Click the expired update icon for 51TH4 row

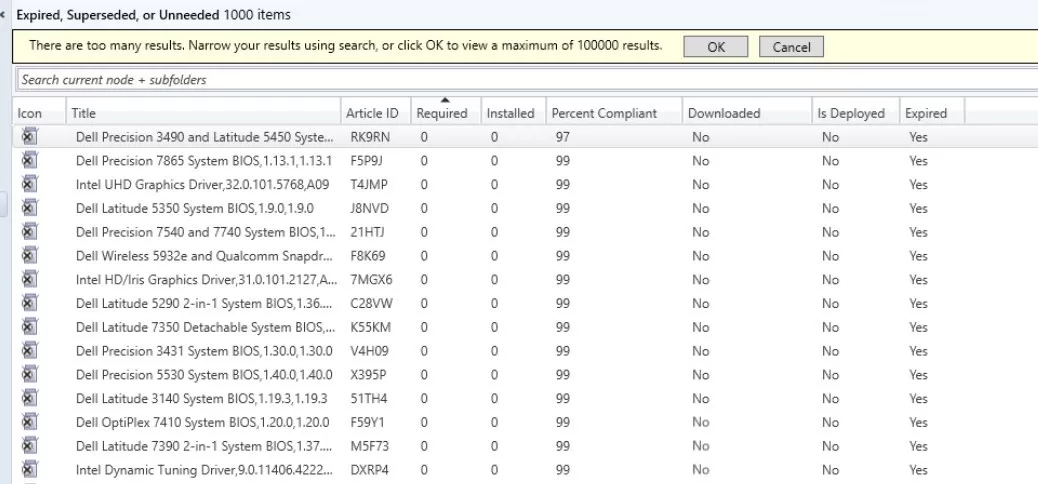tap(28, 399)
